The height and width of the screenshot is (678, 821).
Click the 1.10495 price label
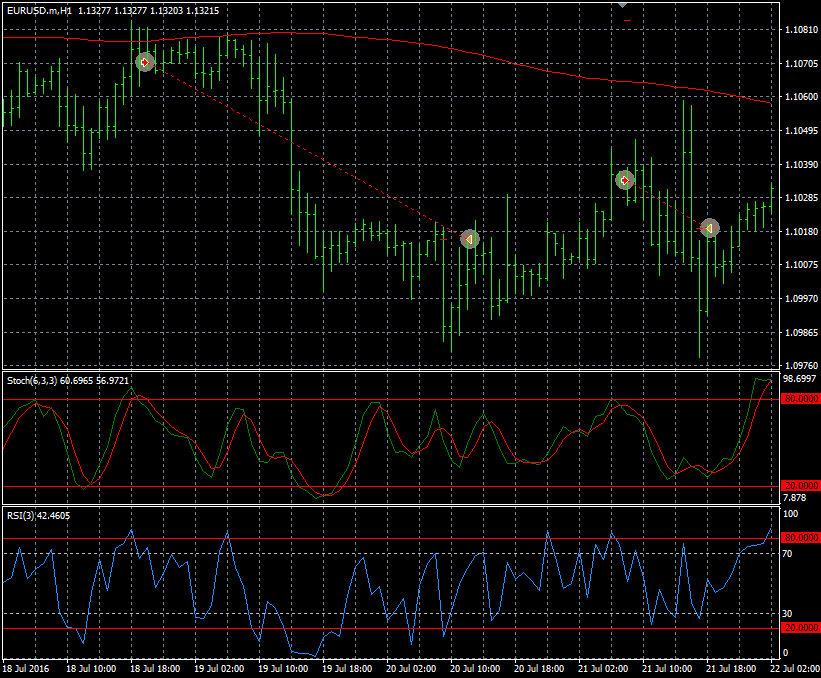801,131
